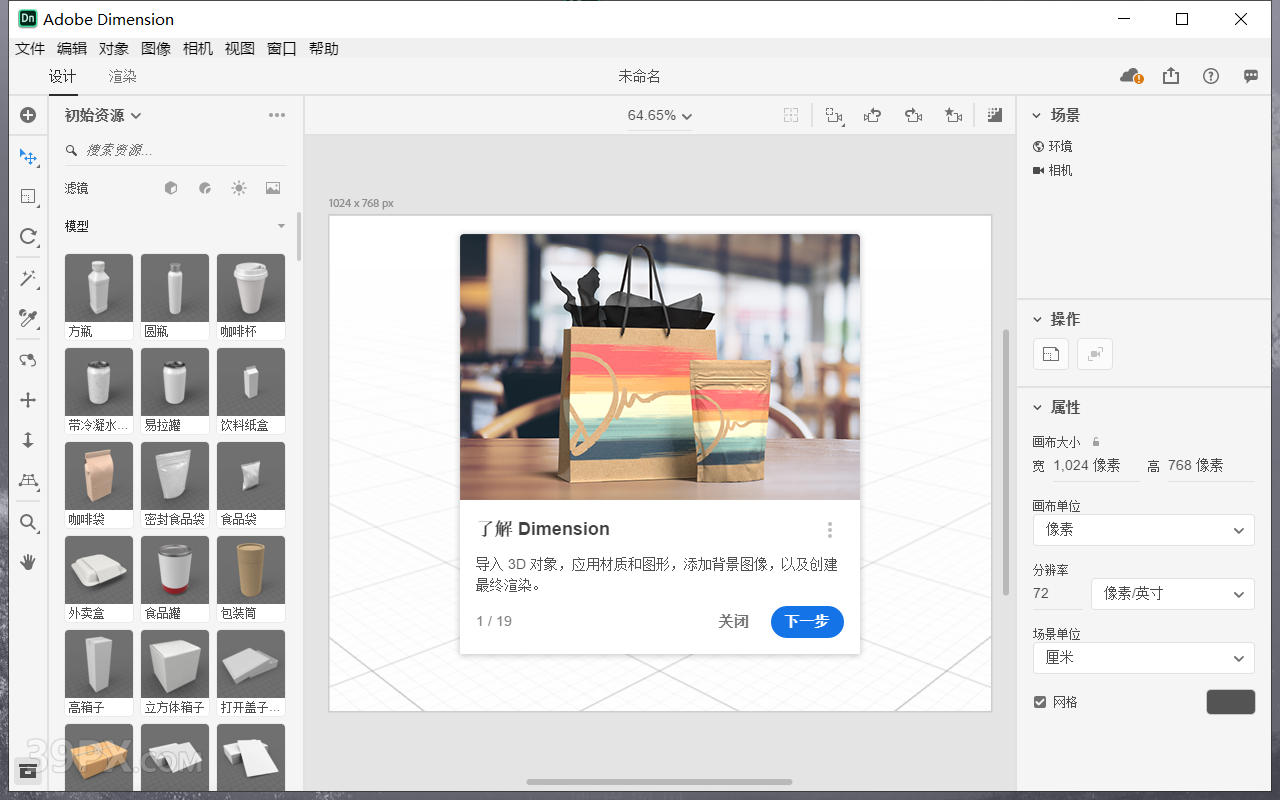Open the 窗口 menu

pyautogui.click(x=282, y=48)
